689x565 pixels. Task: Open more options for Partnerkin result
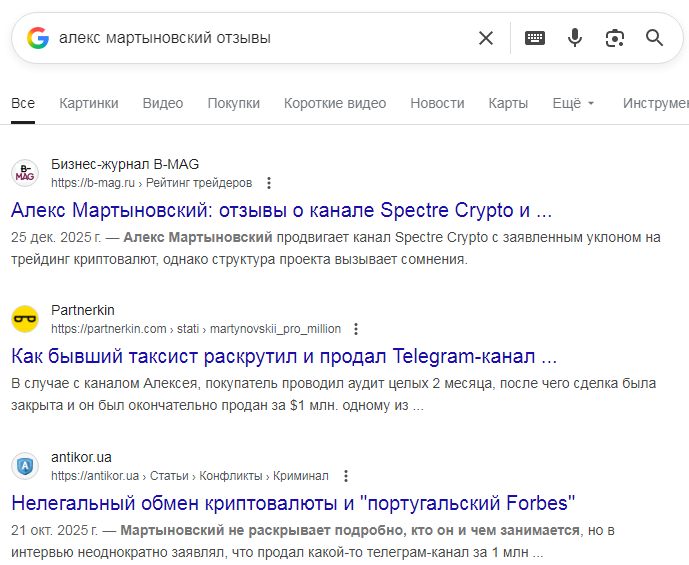click(x=356, y=329)
